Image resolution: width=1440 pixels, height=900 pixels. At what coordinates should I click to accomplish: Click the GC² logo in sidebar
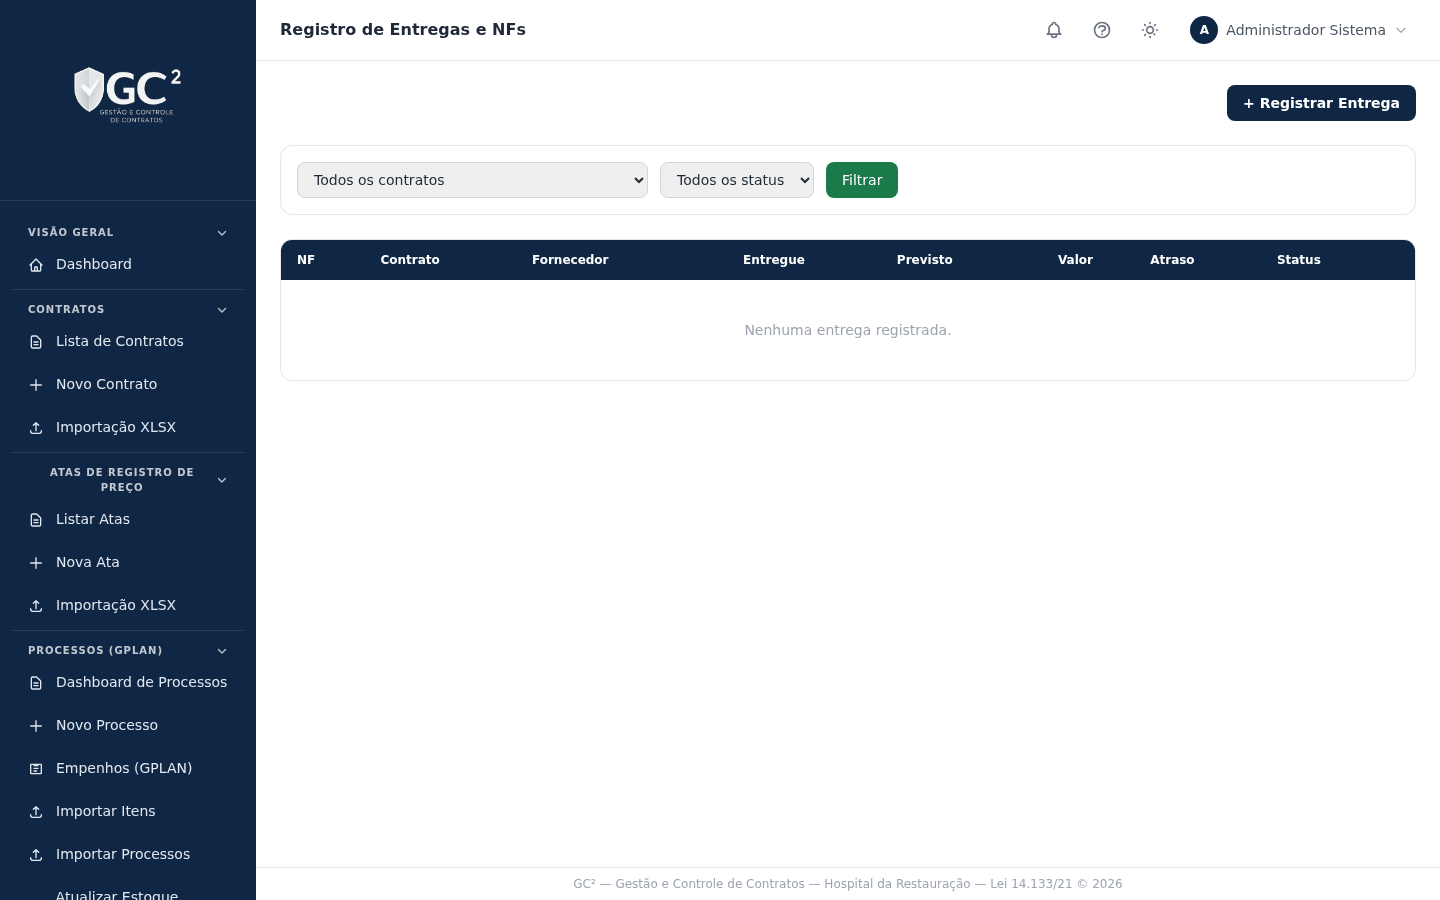tap(128, 94)
